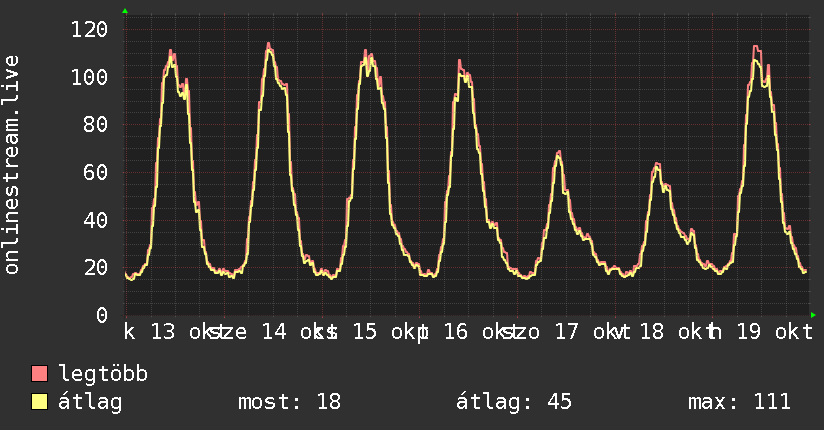824x430 pixels.
Task: Click the green arrow atop the y-axis
Action: click(125, 11)
